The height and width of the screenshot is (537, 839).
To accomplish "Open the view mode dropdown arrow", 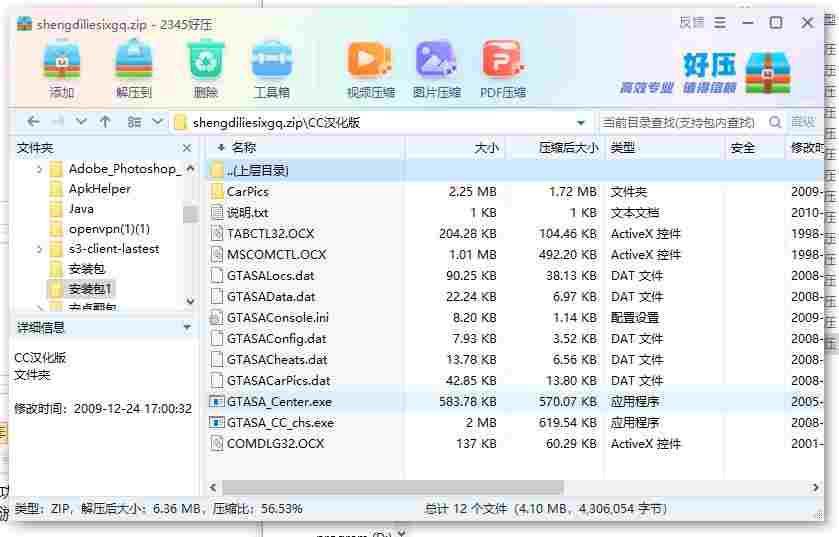I will pyautogui.click(x=157, y=122).
